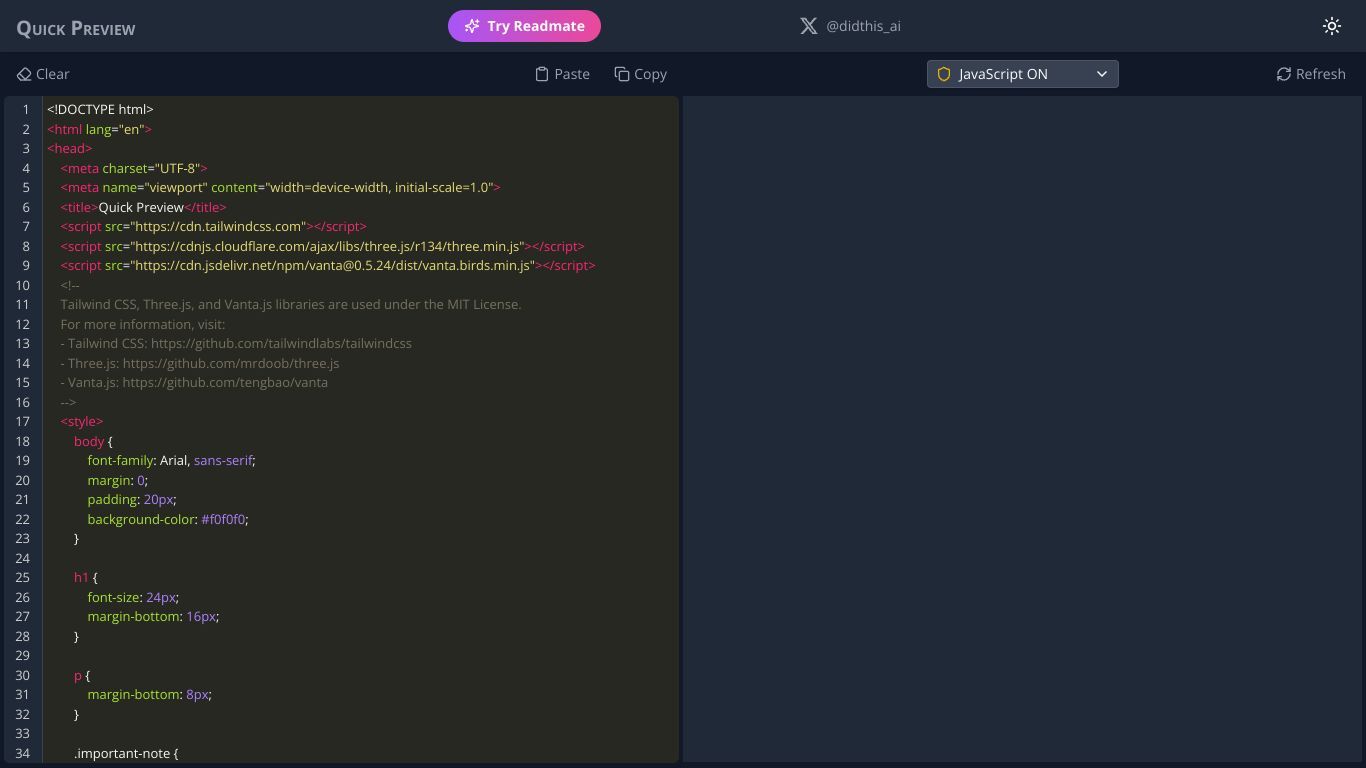Click the html lang="en" tag line
Screen dimensions: 1366x768
(99, 129)
